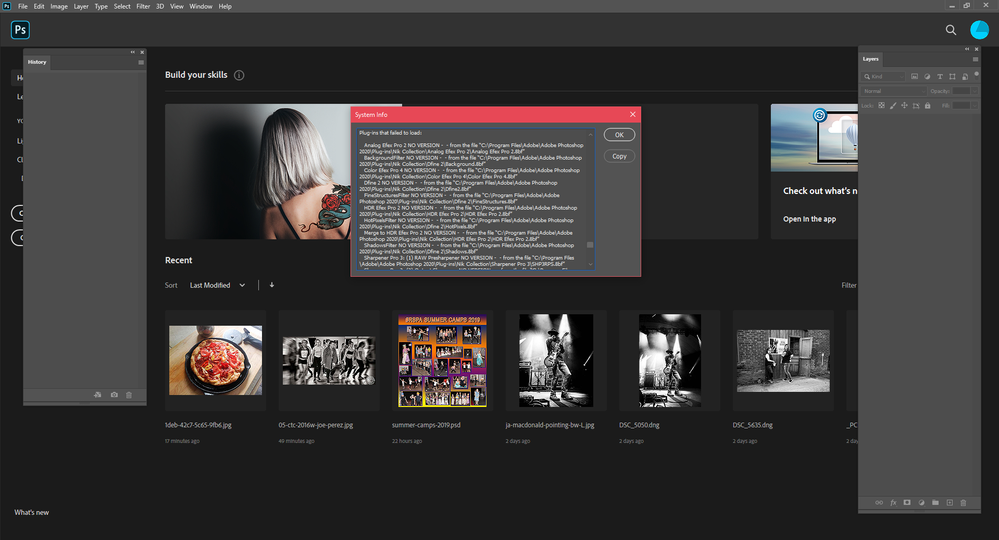Viewport: 999px width, 540px height.
Task: Close the System Info dialog
Action: pyautogui.click(x=633, y=115)
